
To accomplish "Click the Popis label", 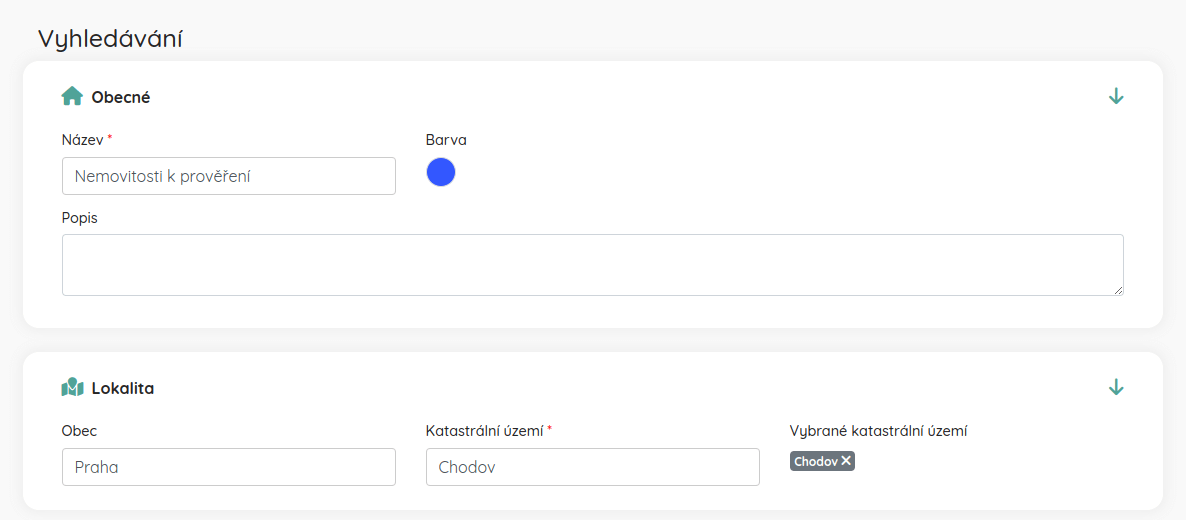I will [80, 218].
